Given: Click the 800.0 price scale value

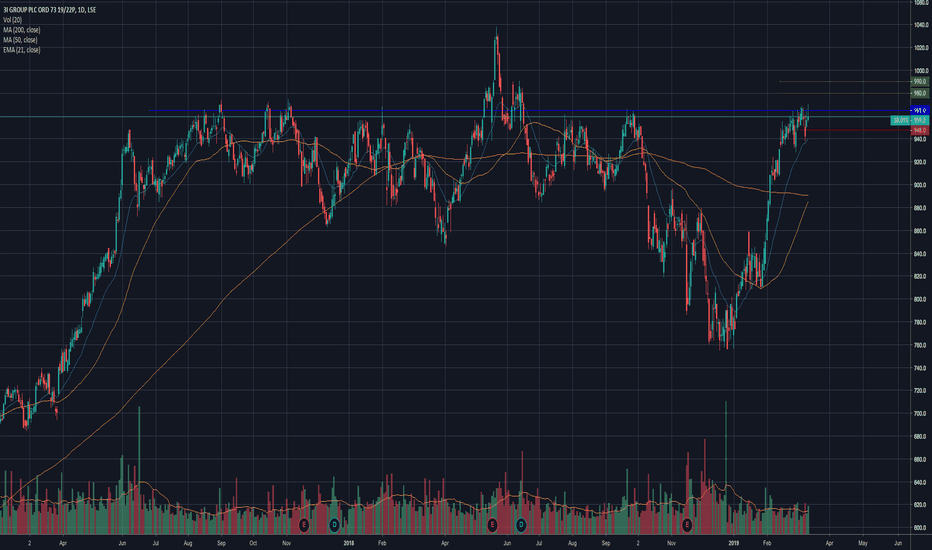Looking at the screenshot, I should [x=920, y=299].
